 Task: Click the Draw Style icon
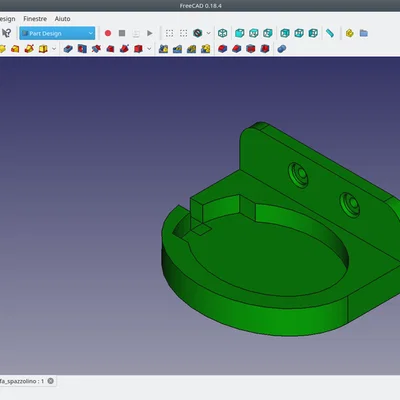(x=198, y=33)
